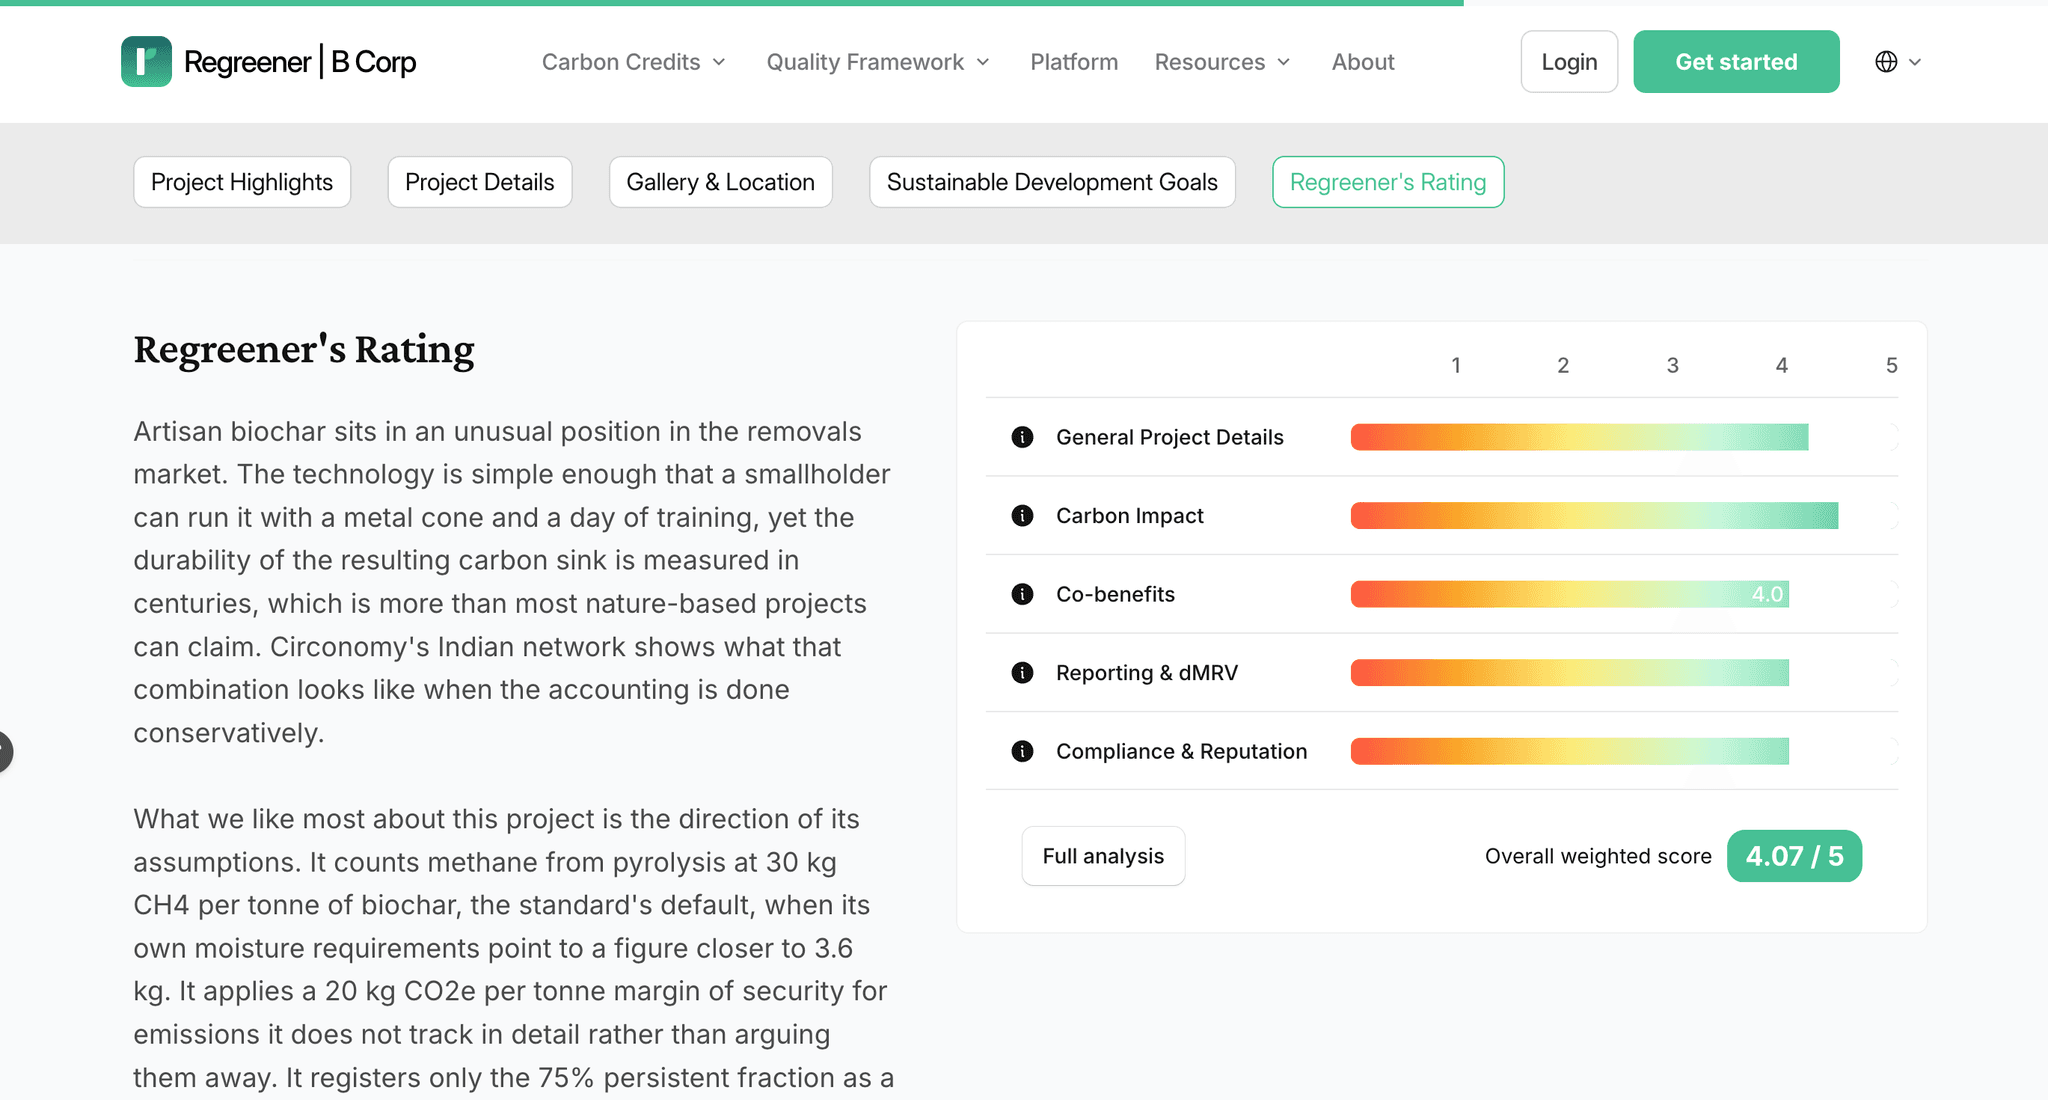Screen dimensions: 2048x1100
Task: Click the Co-benefits 4.0 score bar
Action: tap(1570, 594)
